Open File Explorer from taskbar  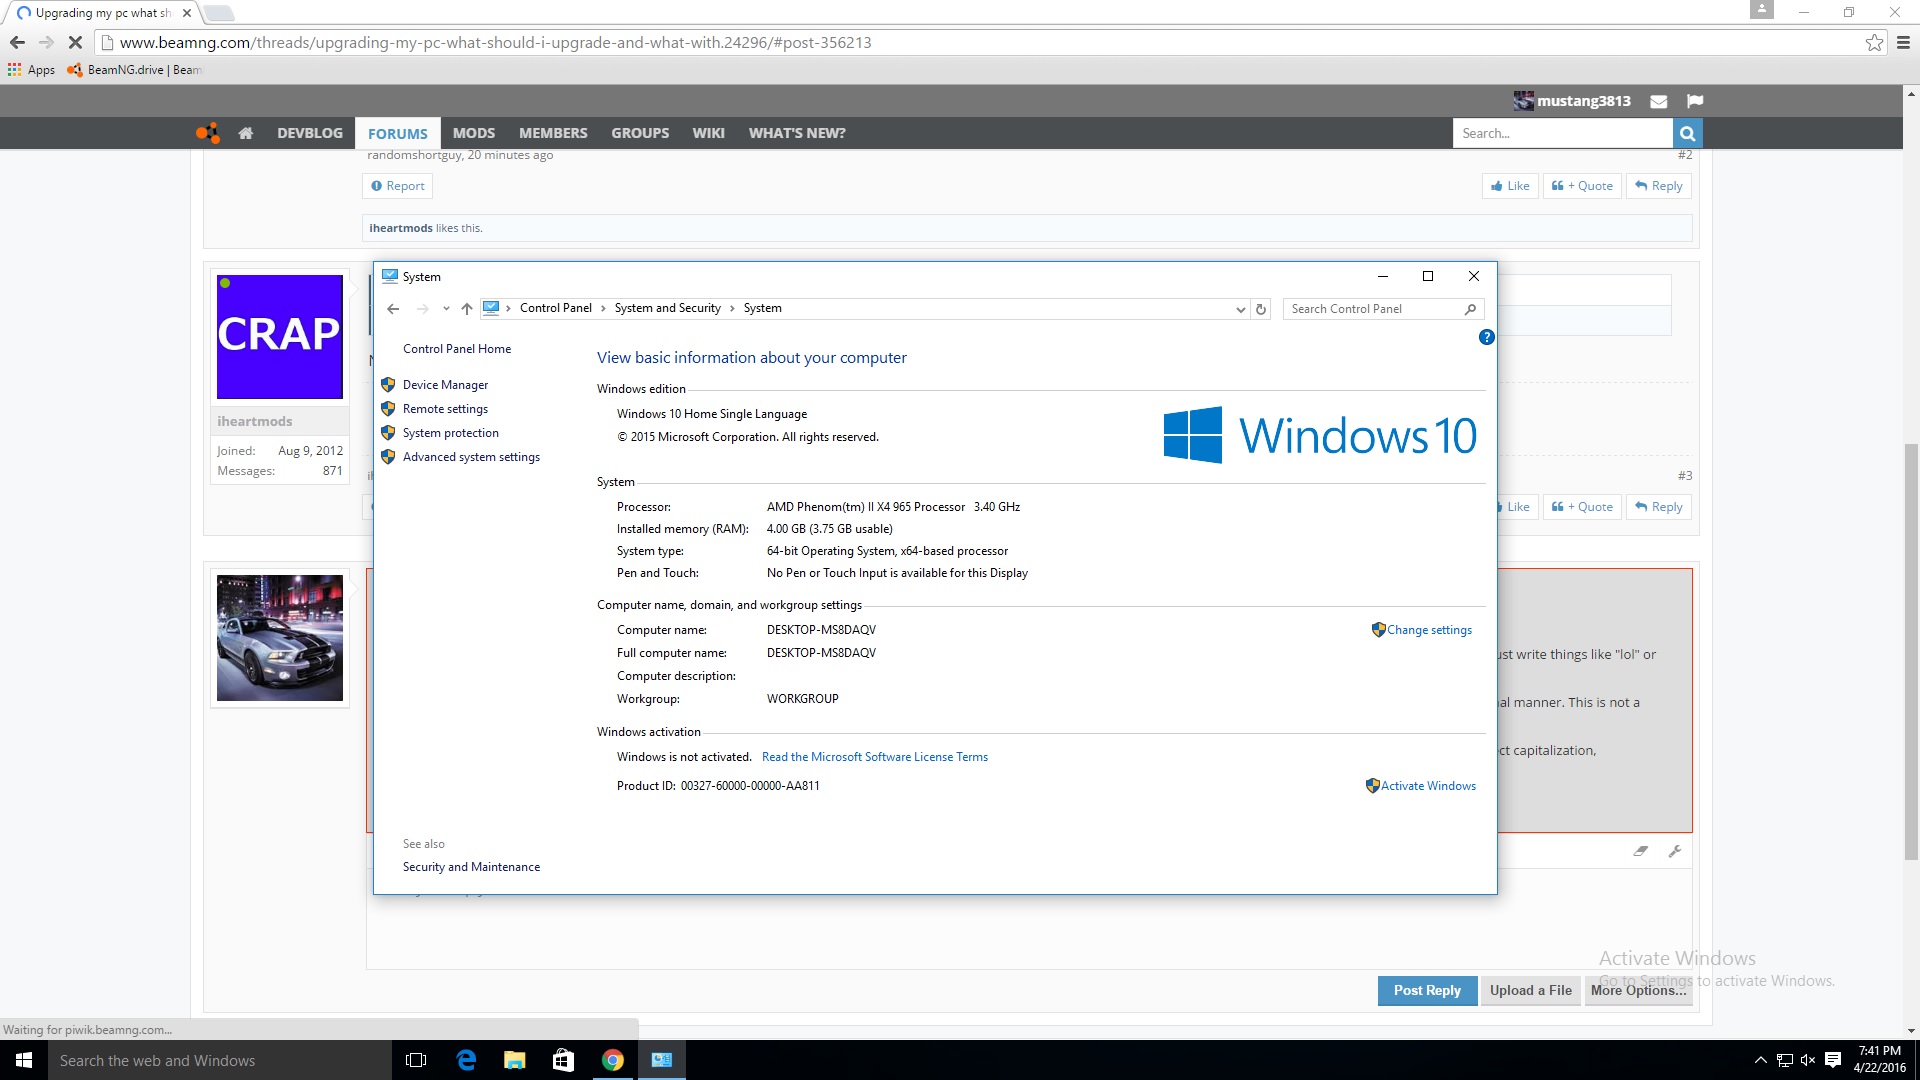click(x=515, y=1060)
